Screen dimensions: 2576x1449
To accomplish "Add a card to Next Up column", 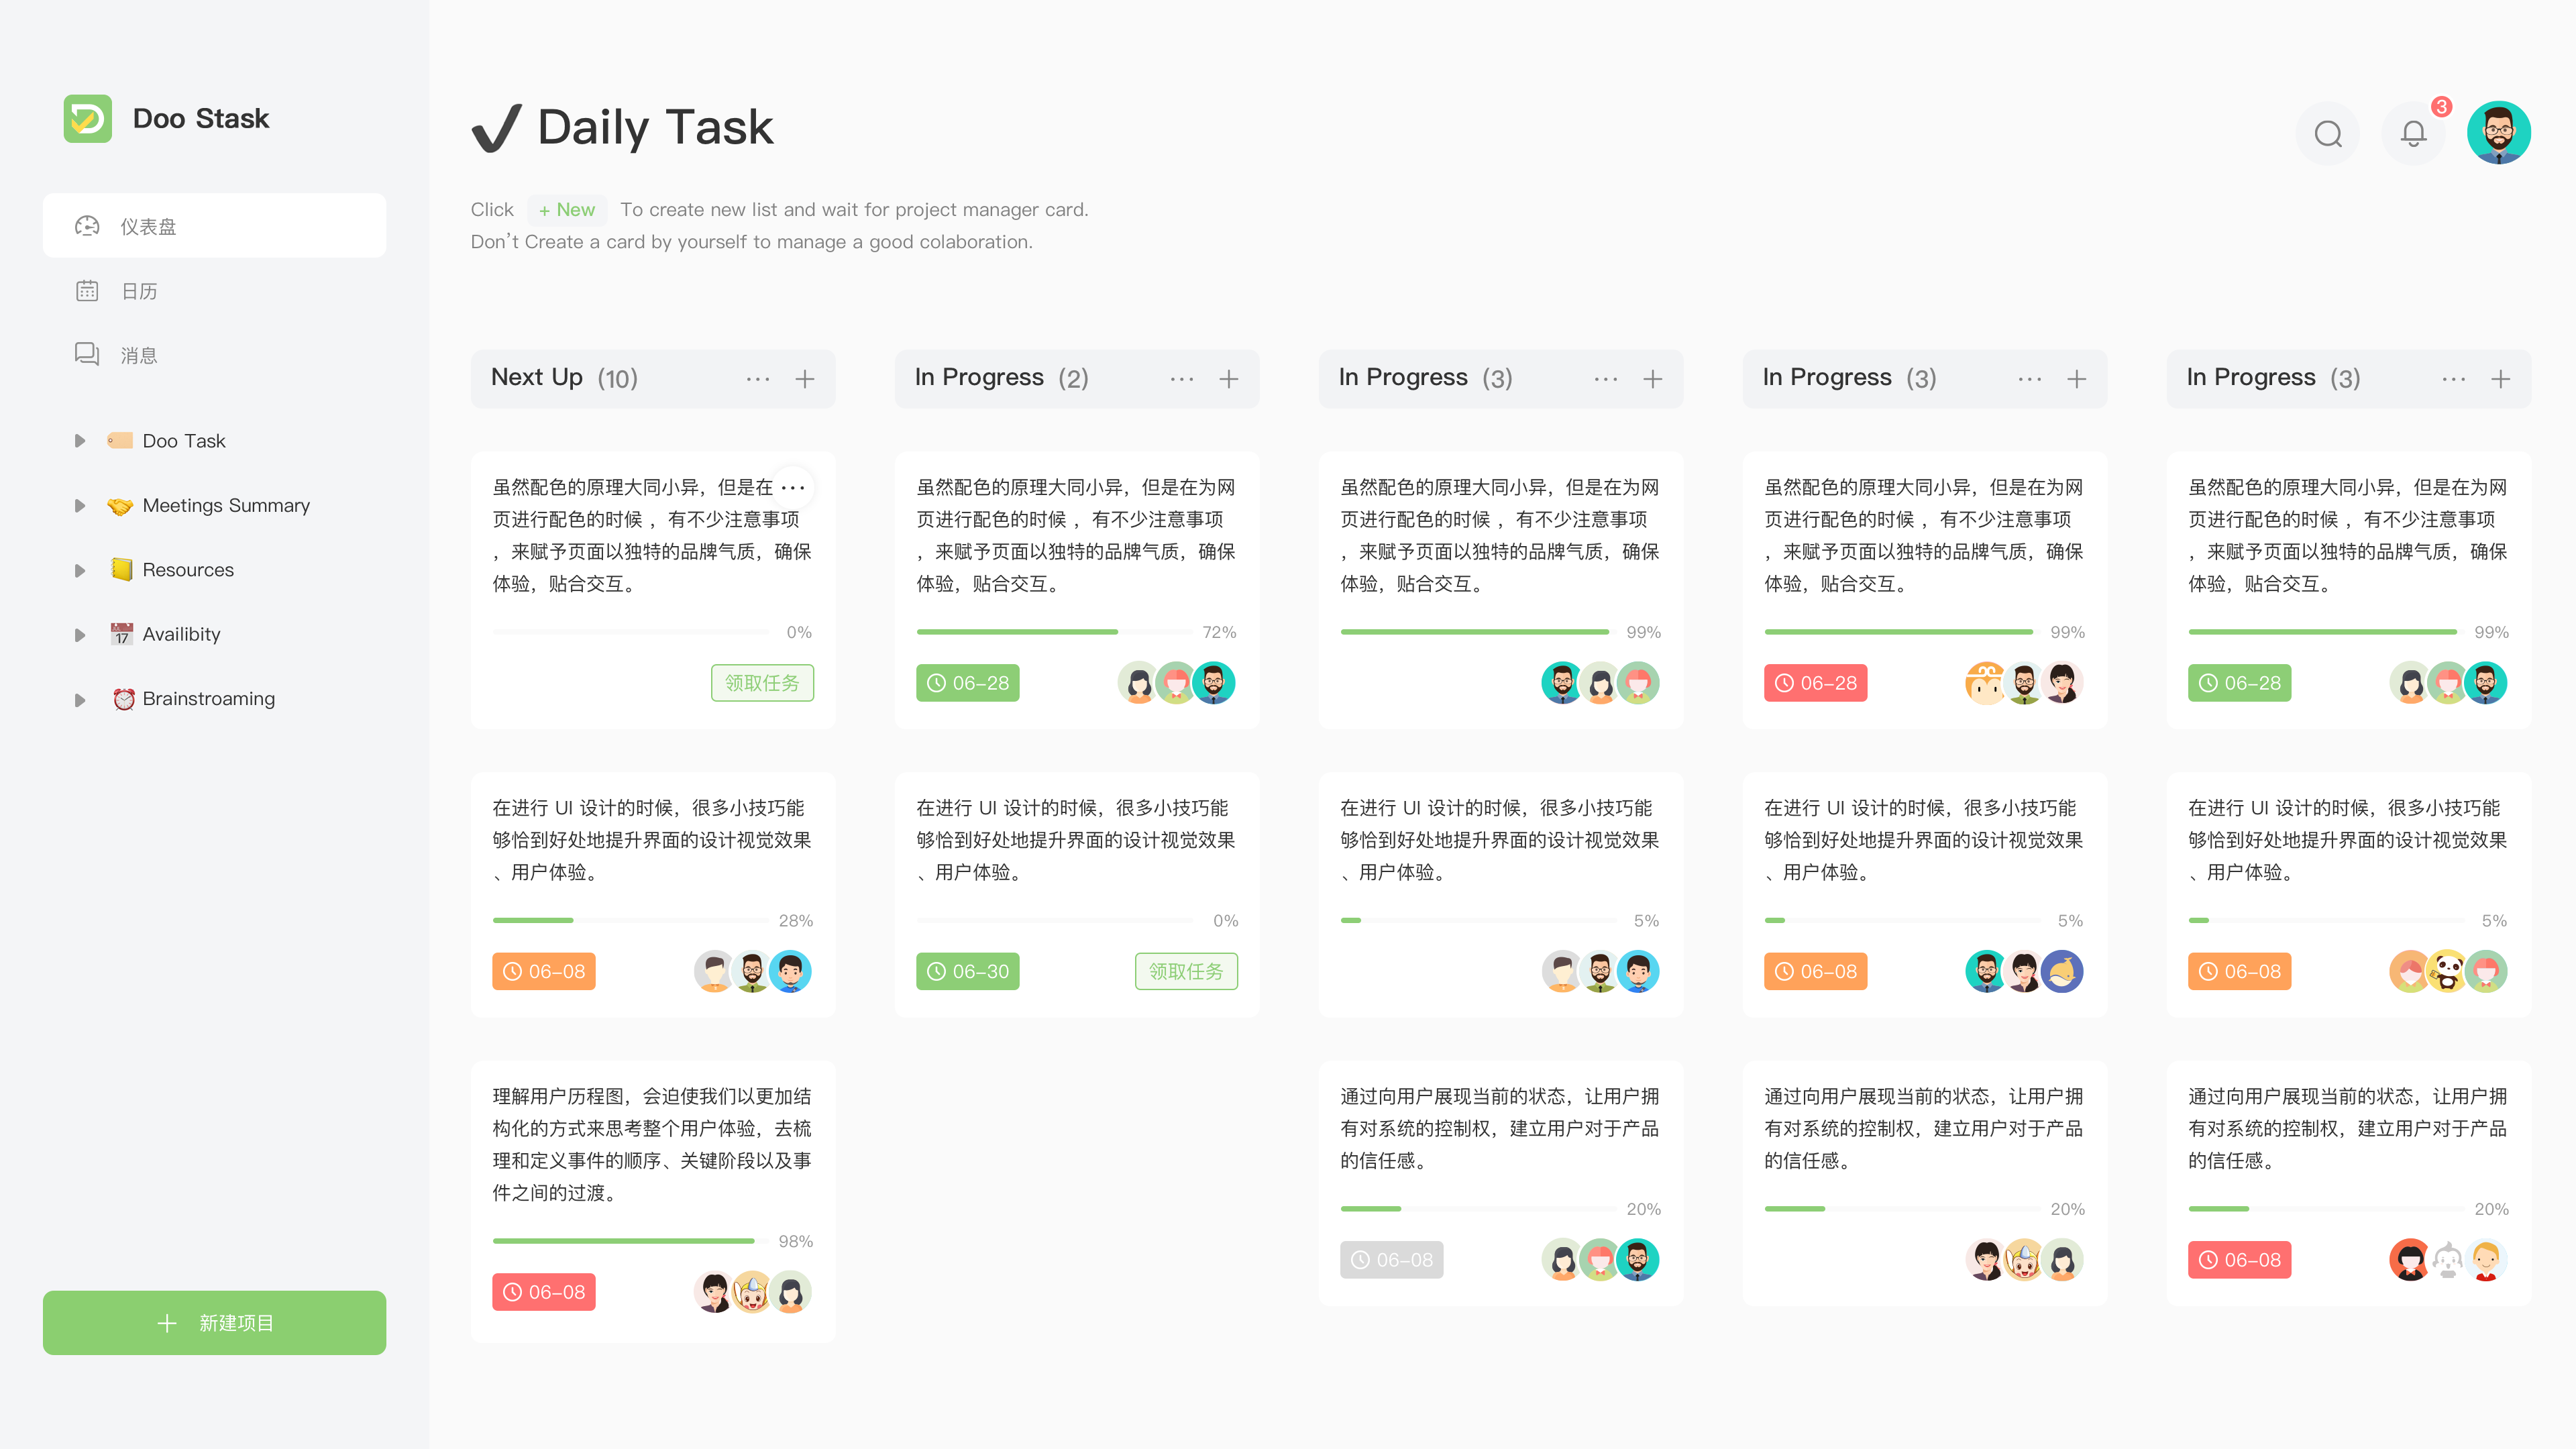I will tap(805, 379).
